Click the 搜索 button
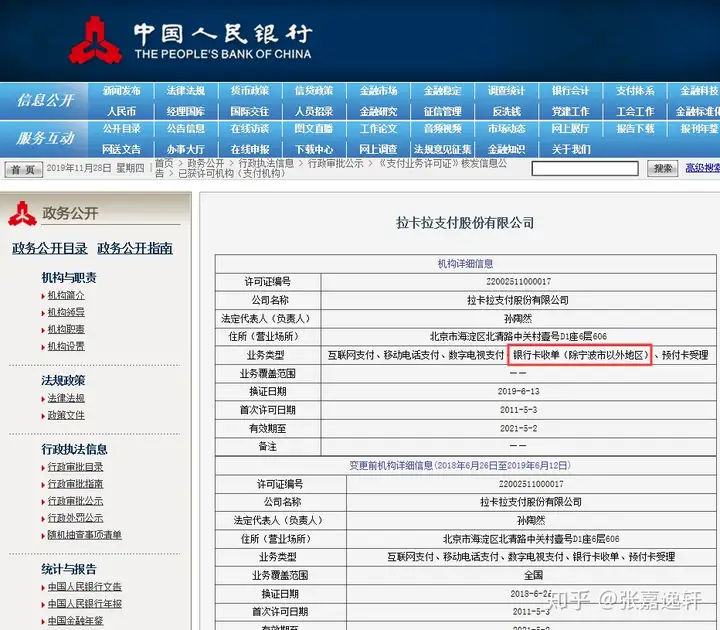Screen dimensions: 720x630 click(663, 169)
